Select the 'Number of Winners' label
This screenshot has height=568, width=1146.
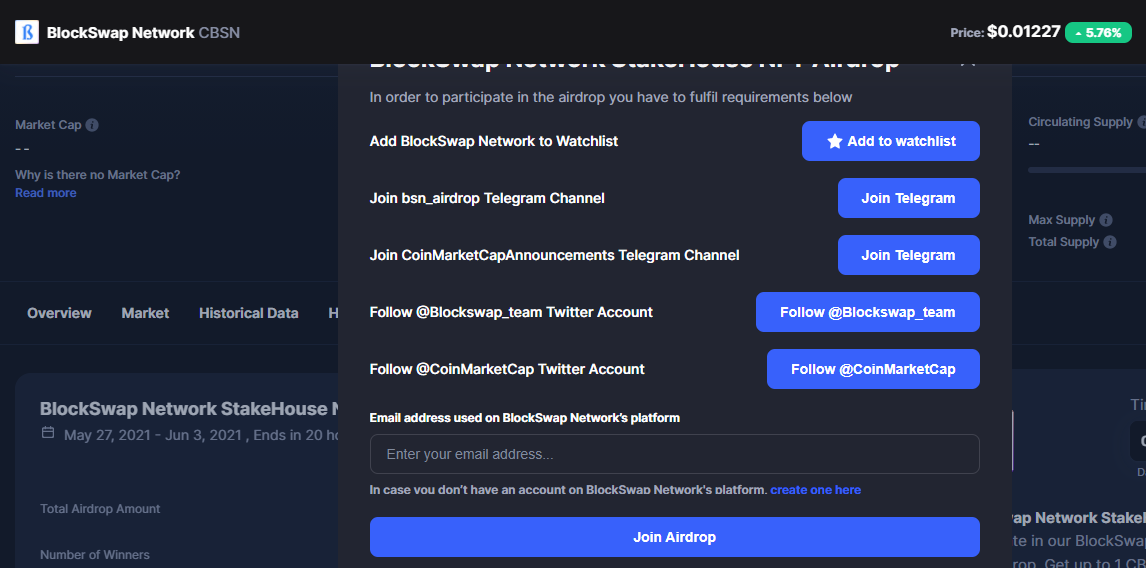click(95, 555)
